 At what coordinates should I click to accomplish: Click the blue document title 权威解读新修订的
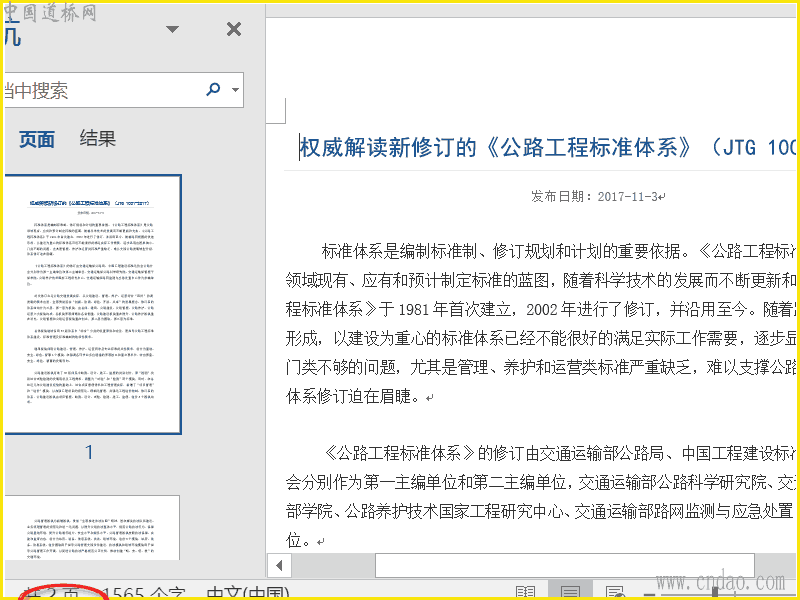point(548,148)
